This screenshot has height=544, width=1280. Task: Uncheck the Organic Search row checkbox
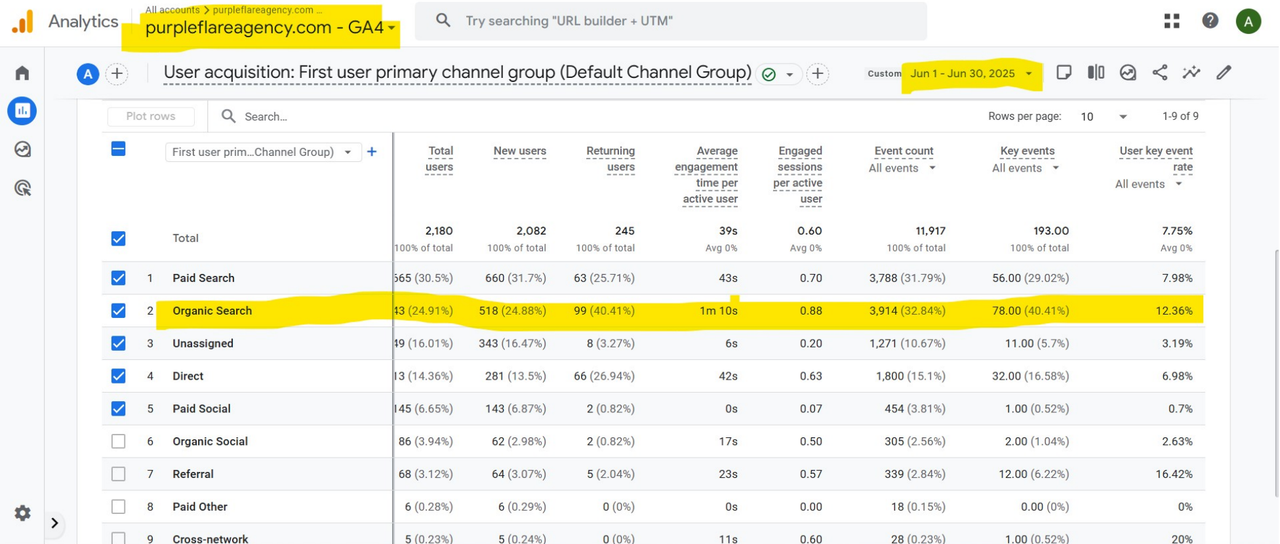(118, 310)
